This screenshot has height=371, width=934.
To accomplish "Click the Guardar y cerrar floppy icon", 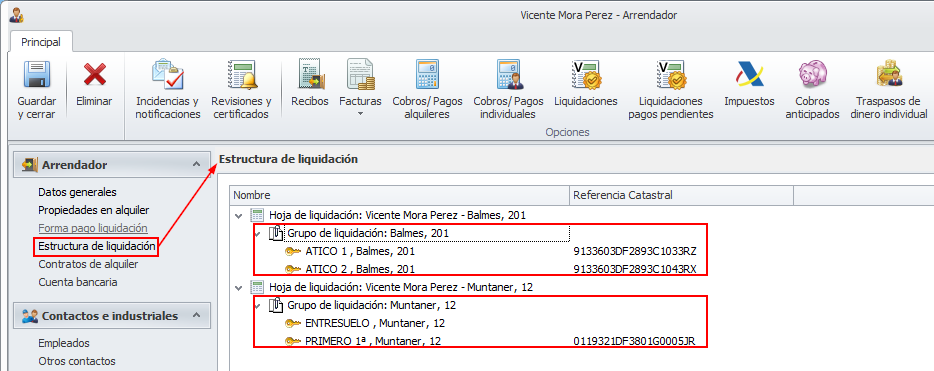I will coord(36,74).
